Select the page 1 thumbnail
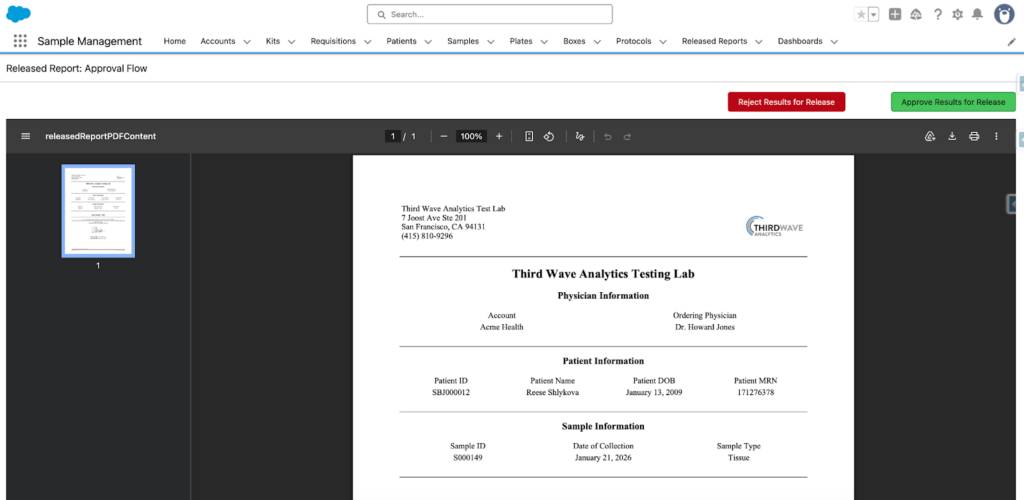The image size is (1024, 500). [98, 210]
